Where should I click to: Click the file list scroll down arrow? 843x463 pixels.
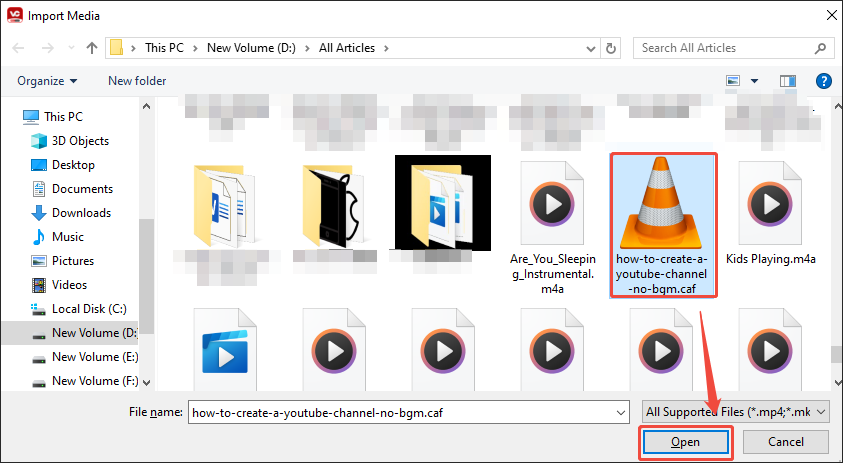(x=837, y=383)
